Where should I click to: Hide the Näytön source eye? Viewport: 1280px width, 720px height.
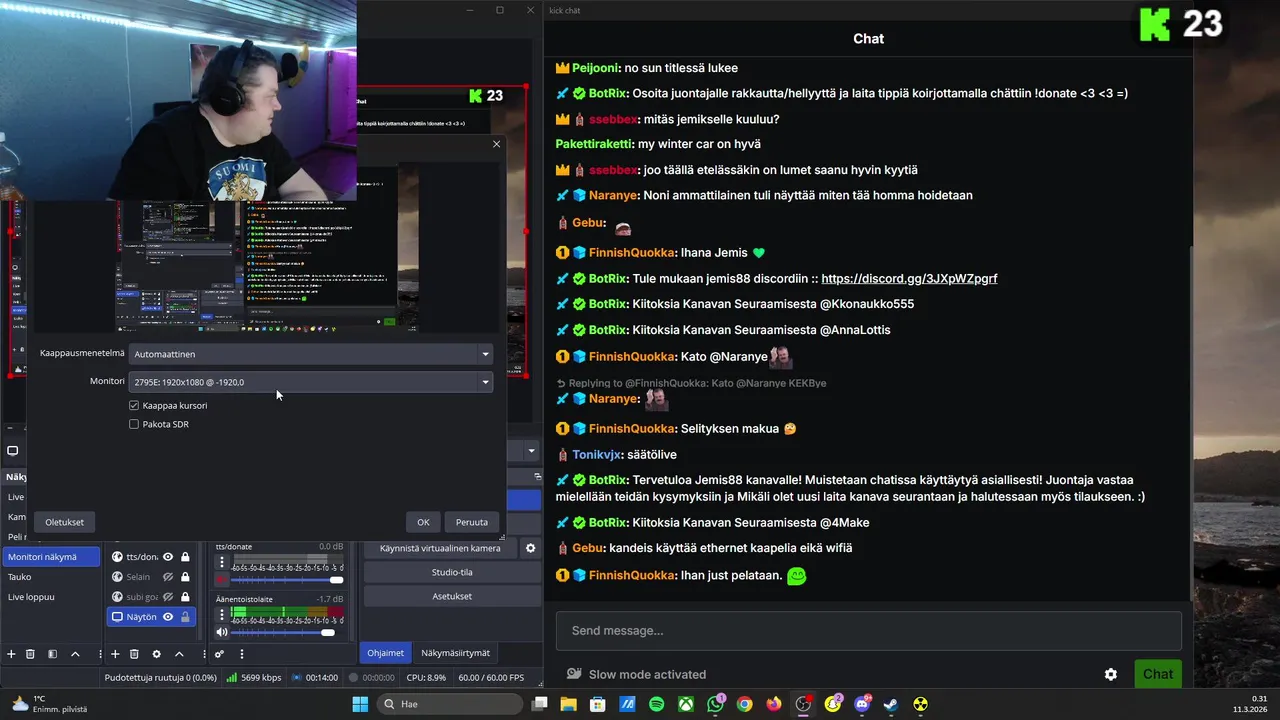tap(168, 617)
